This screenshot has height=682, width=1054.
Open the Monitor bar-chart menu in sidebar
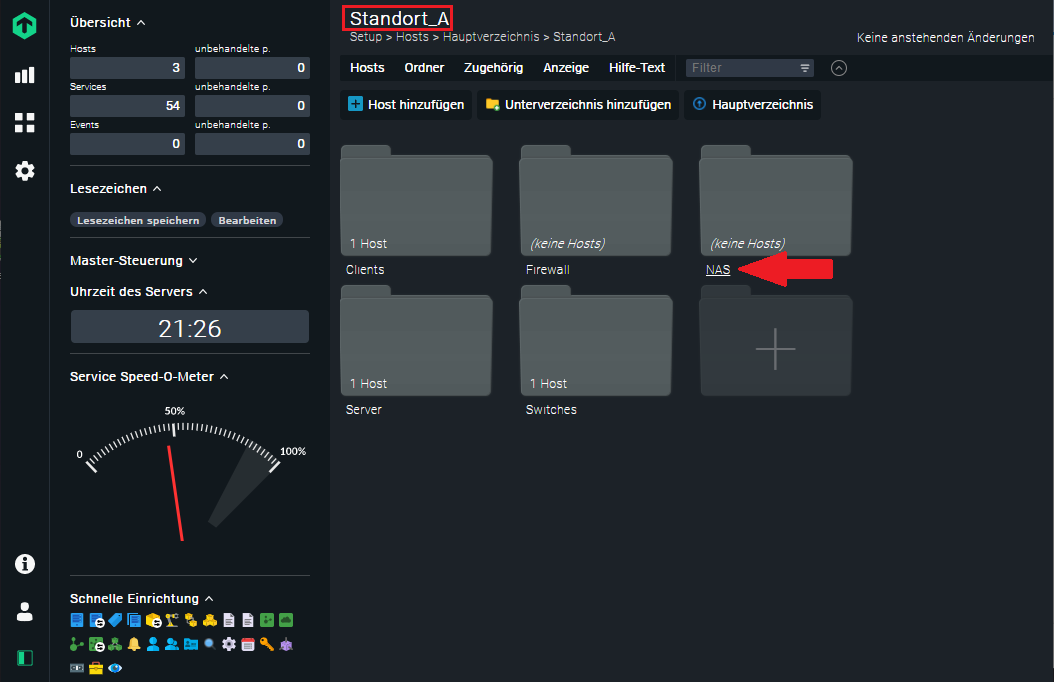click(24, 75)
